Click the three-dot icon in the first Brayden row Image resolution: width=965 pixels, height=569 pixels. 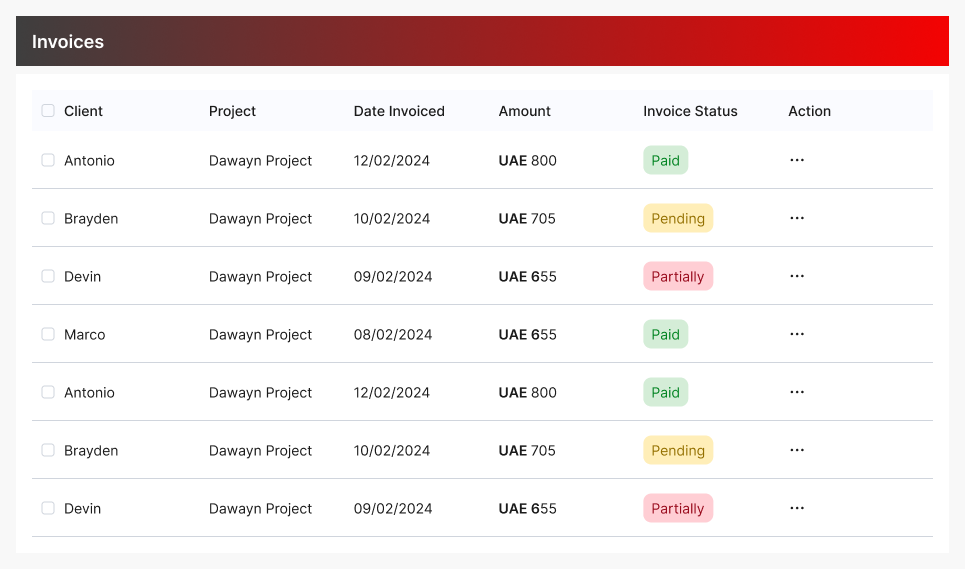pyautogui.click(x=796, y=218)
